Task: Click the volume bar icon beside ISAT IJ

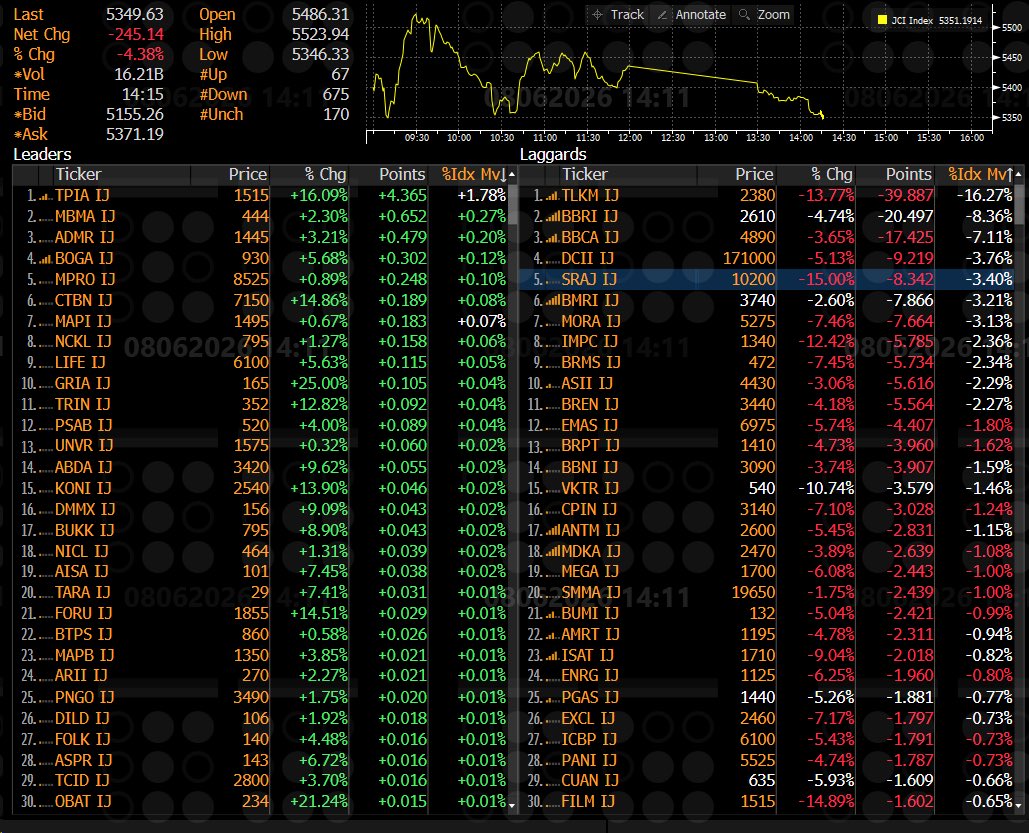Action: (x=552, y=656)
